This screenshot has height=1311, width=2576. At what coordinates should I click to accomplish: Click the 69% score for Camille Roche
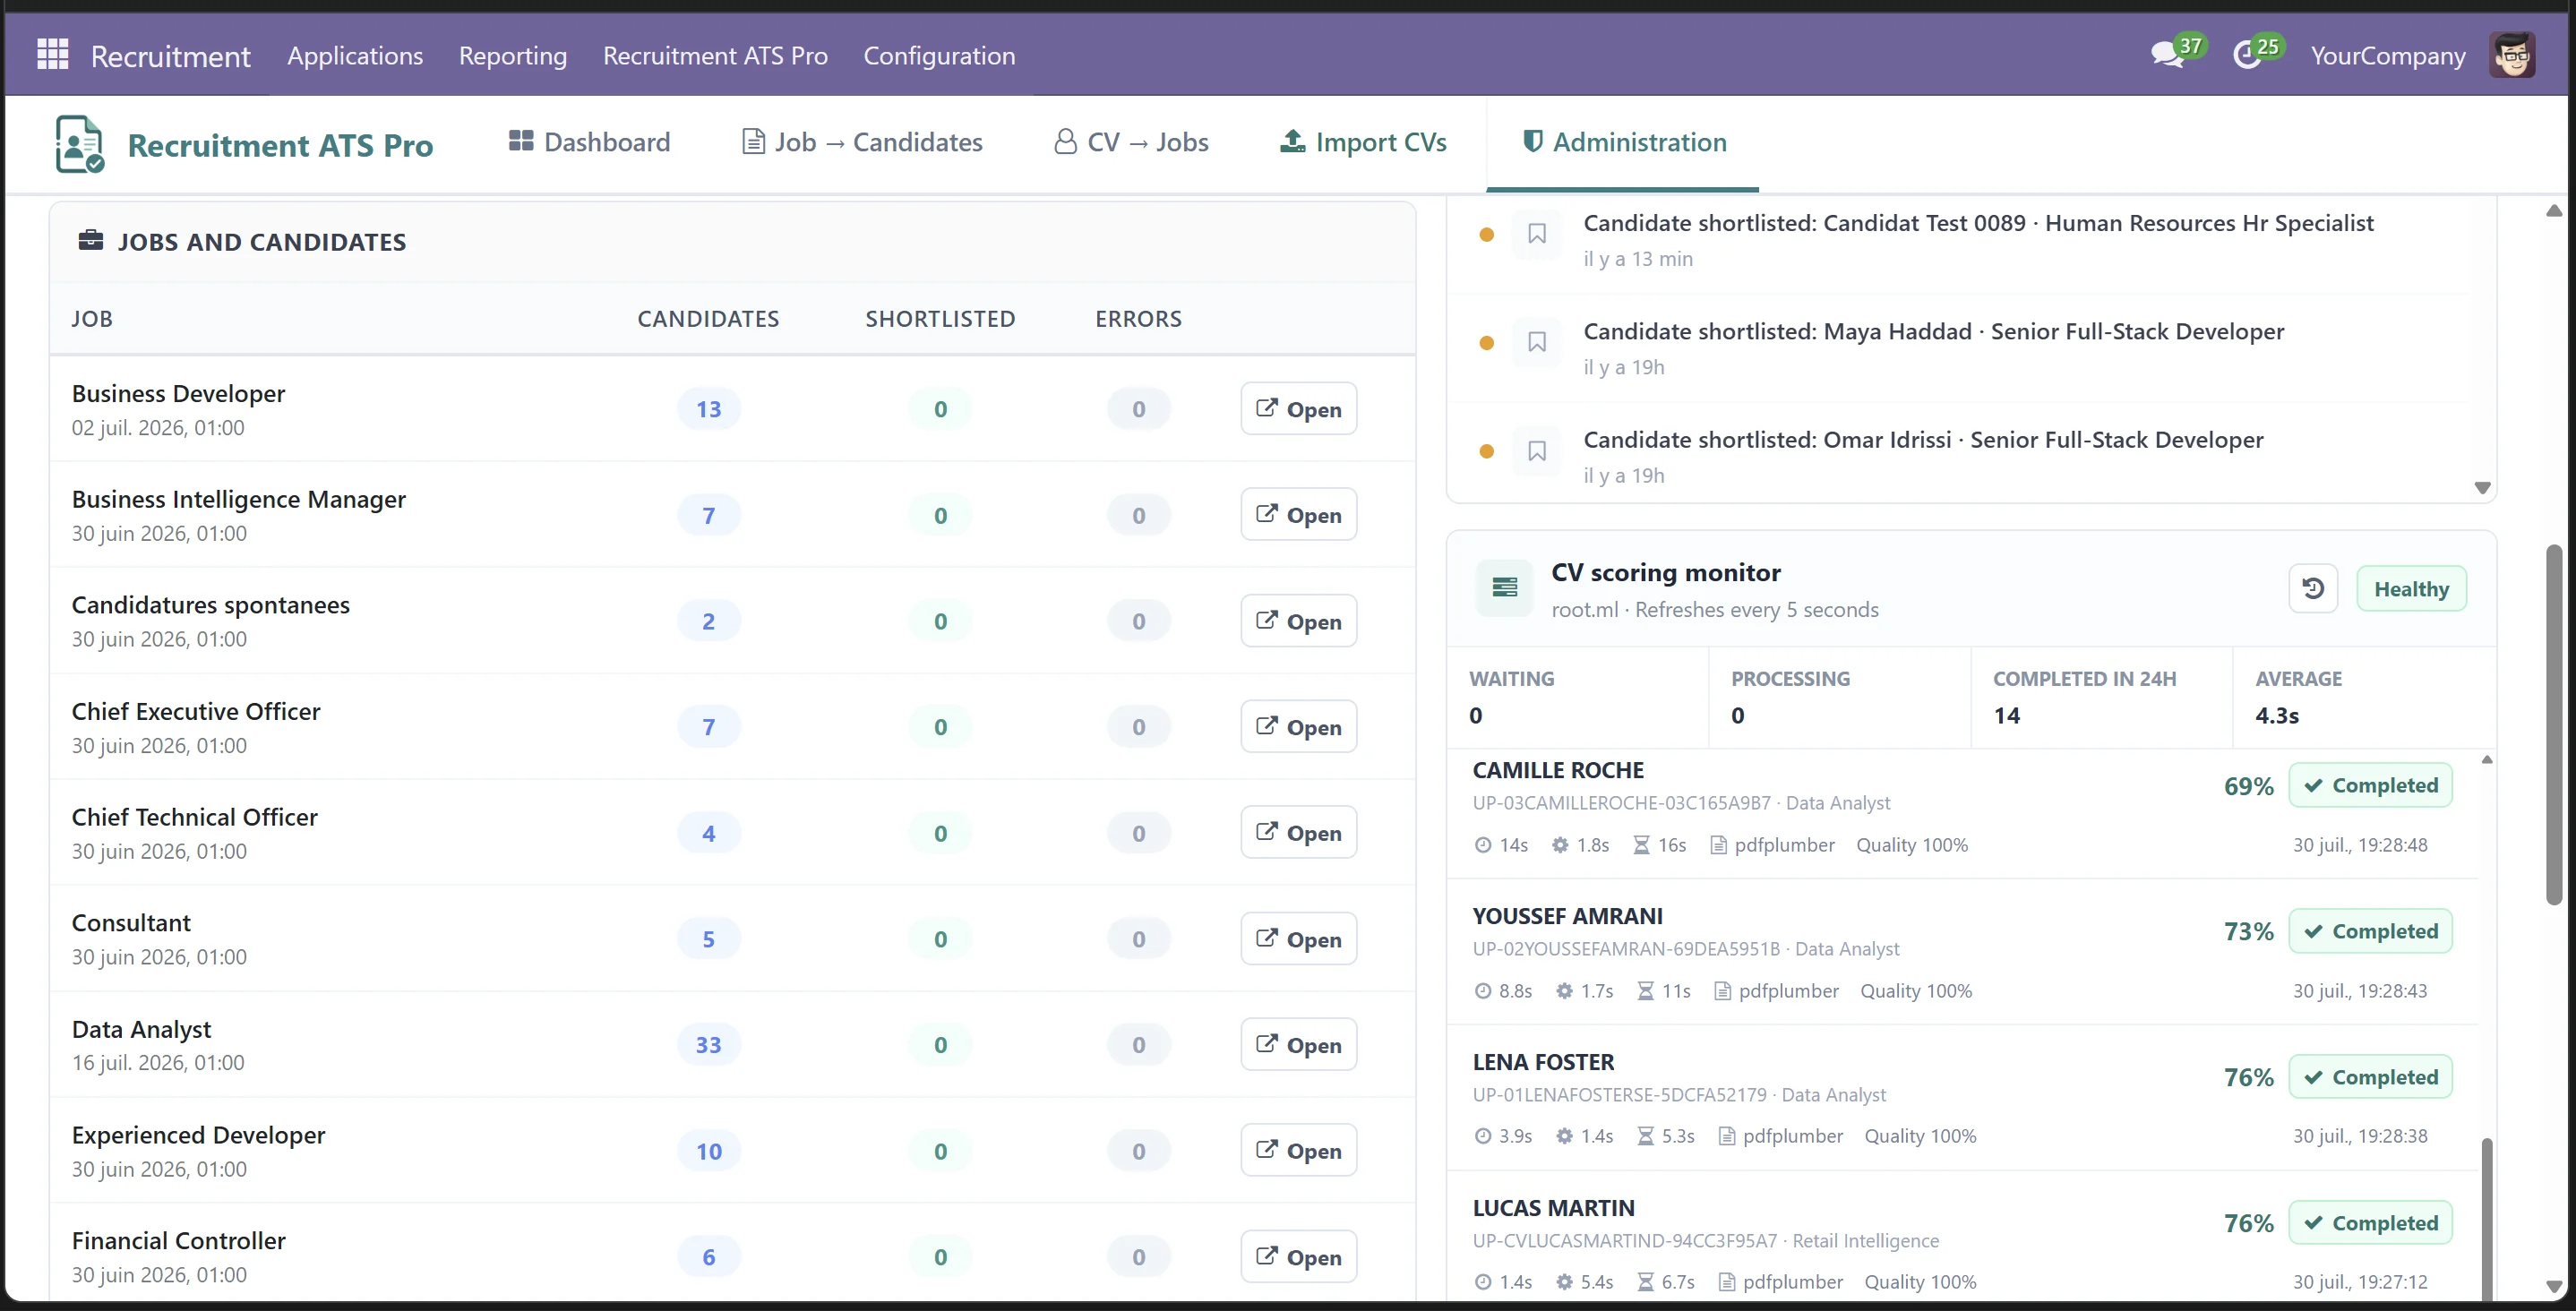[2248, 786]
